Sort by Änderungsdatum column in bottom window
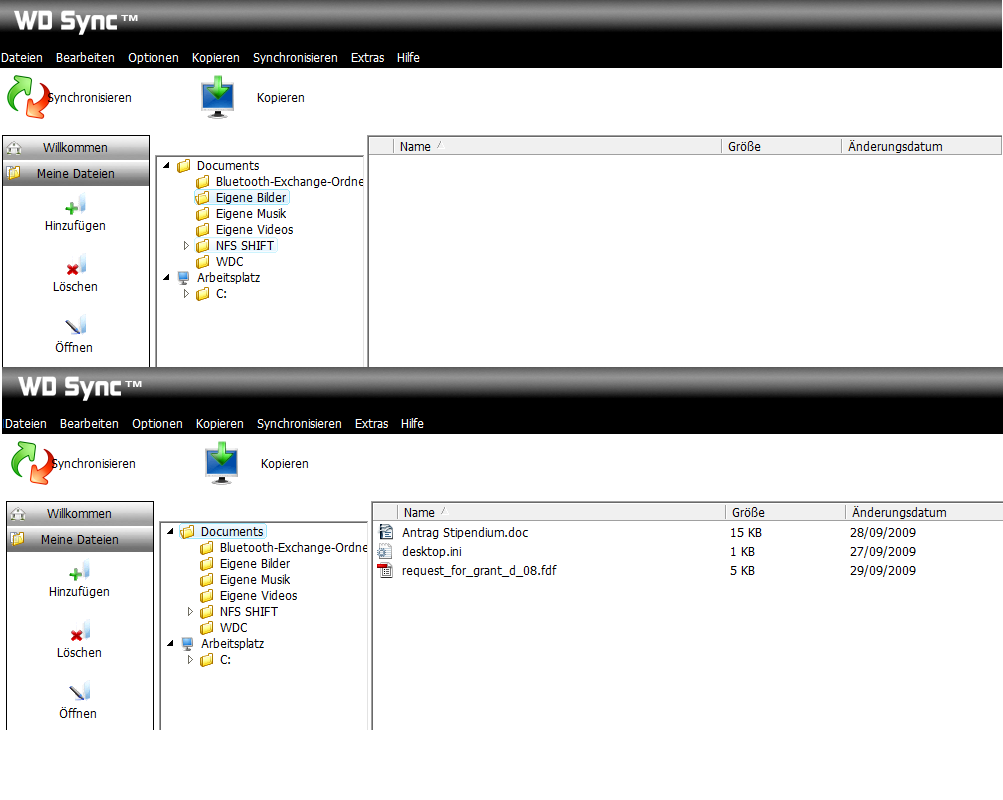 (x=924, y=512)
